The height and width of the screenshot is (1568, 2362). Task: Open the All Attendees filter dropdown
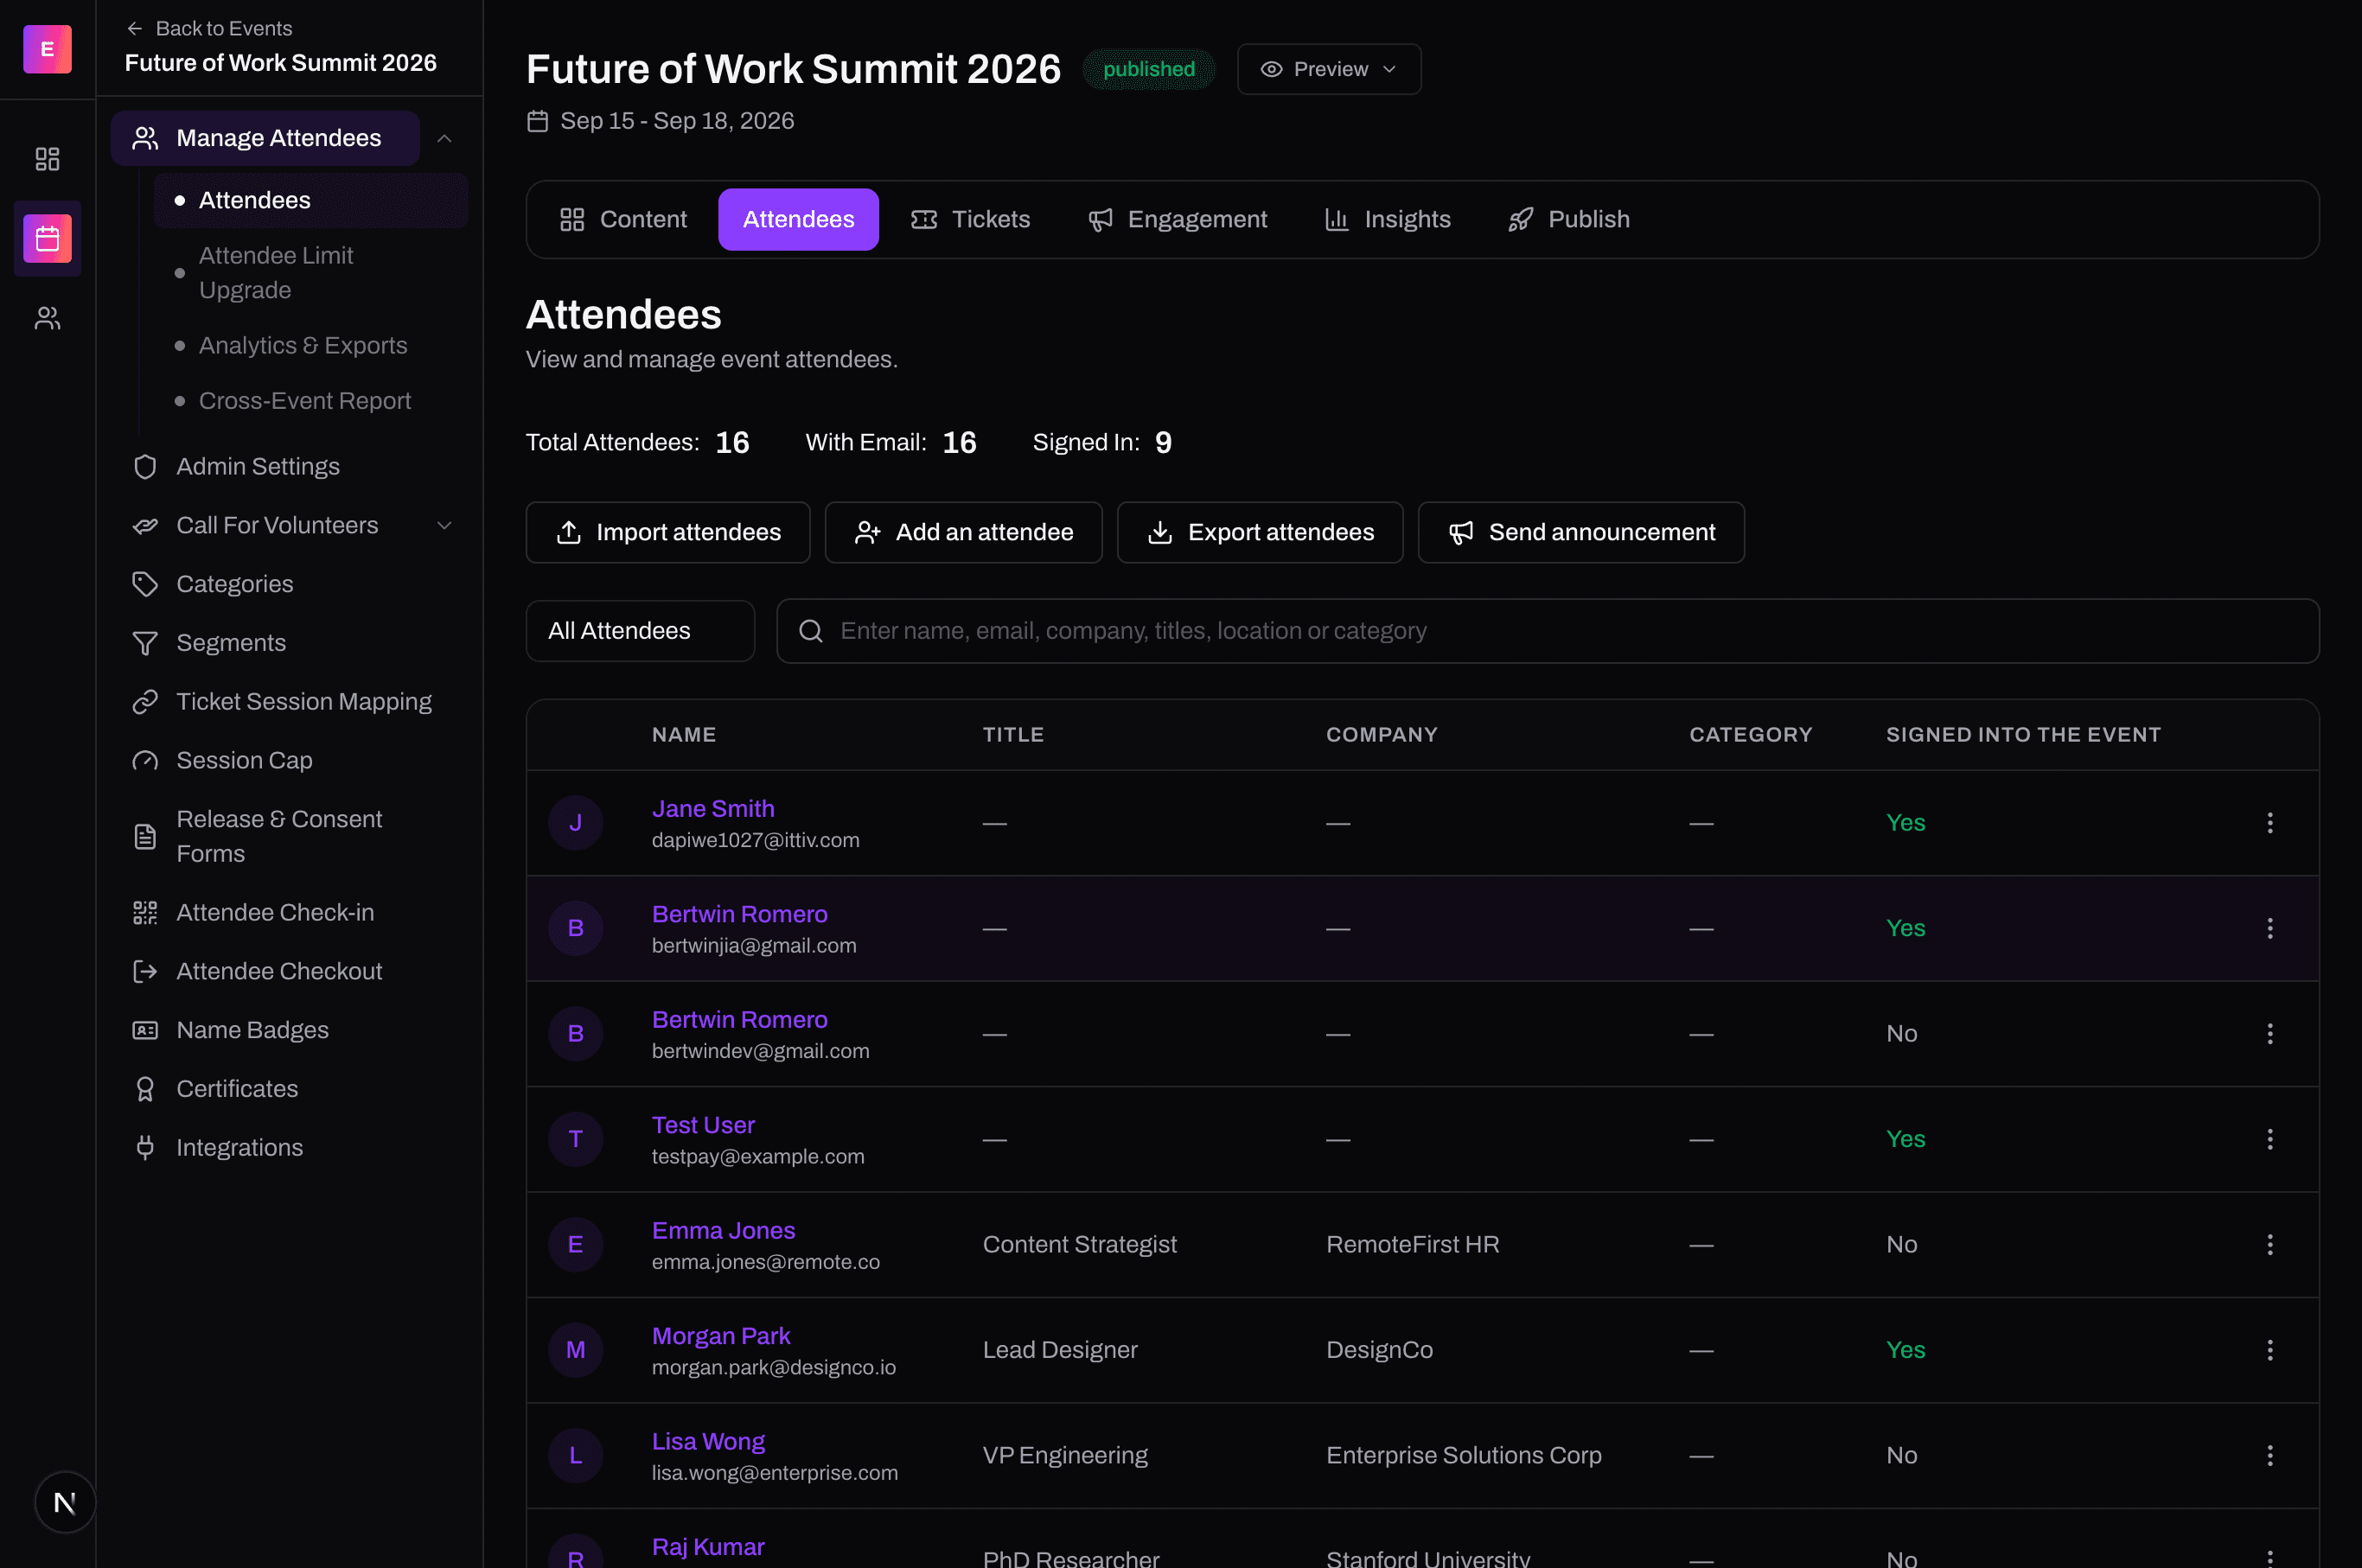click(640, 631)
